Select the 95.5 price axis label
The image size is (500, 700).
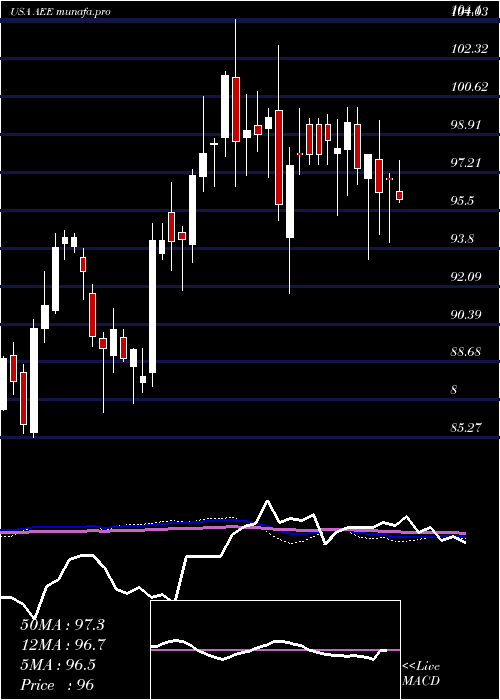(462, 201)
